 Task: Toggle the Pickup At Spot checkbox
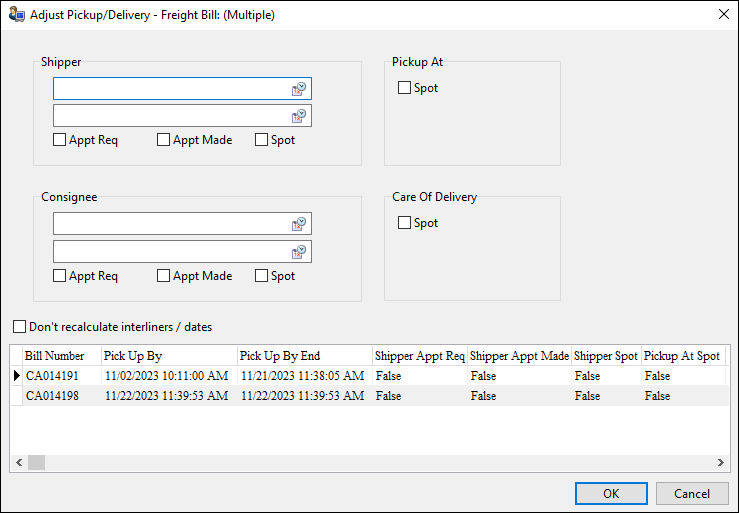(x=405, y=88)
